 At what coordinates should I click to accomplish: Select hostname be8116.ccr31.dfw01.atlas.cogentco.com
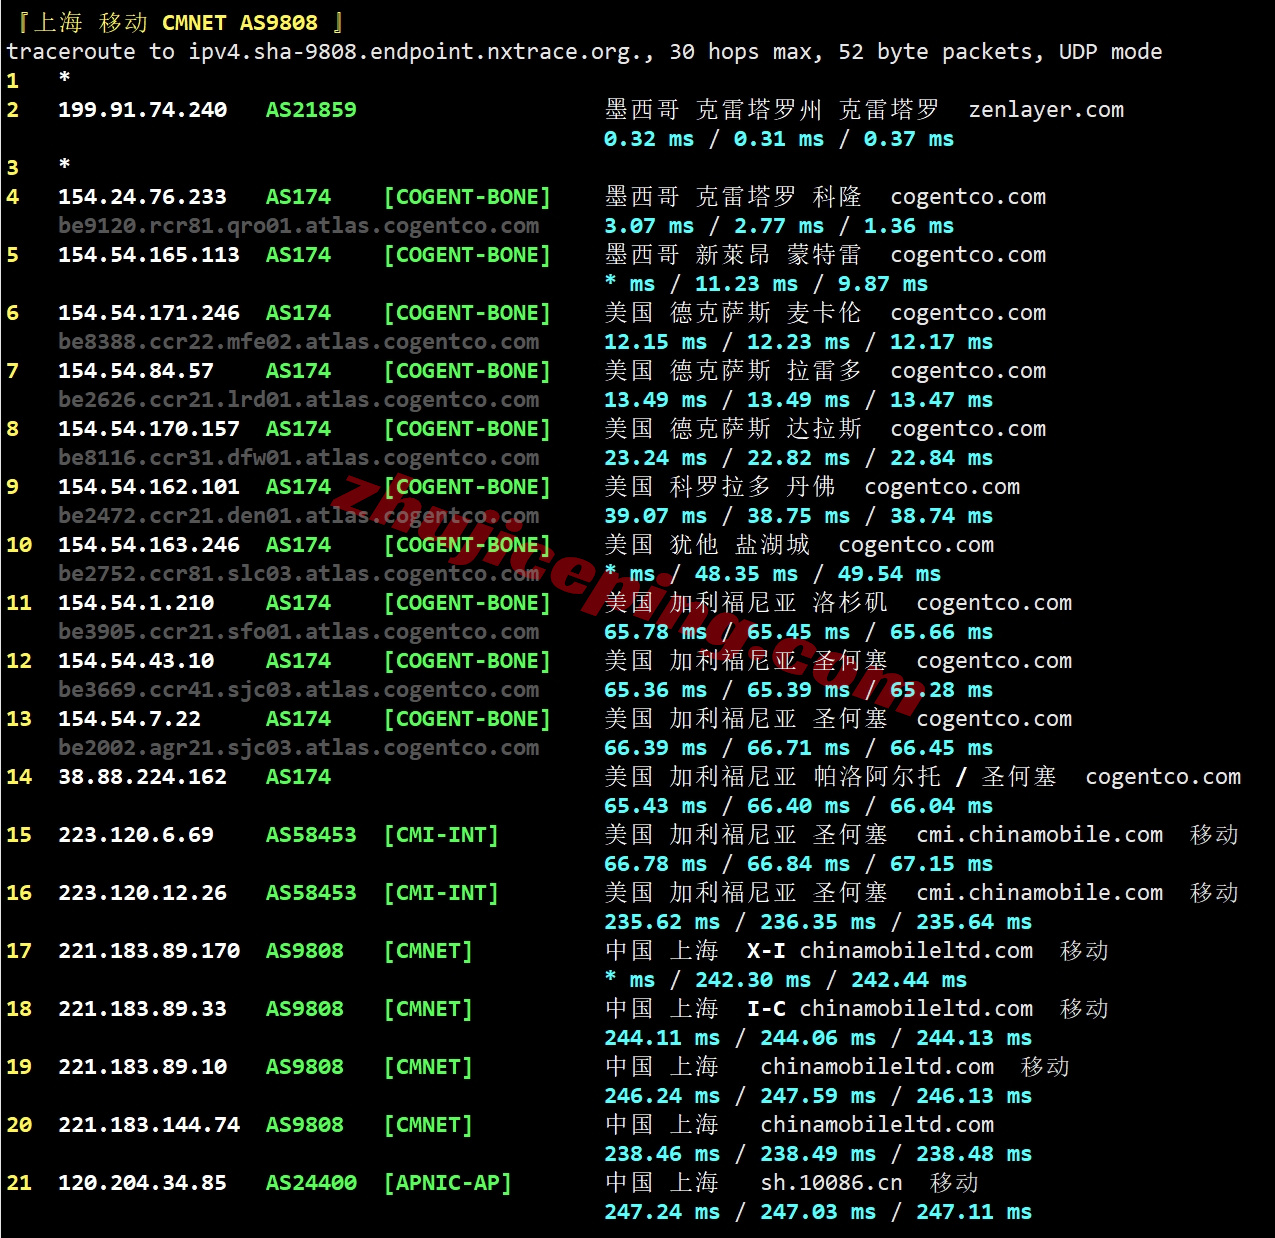(299, 458)
